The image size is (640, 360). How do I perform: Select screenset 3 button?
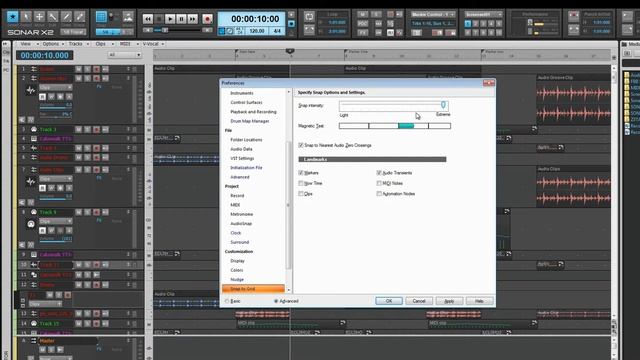483,24
